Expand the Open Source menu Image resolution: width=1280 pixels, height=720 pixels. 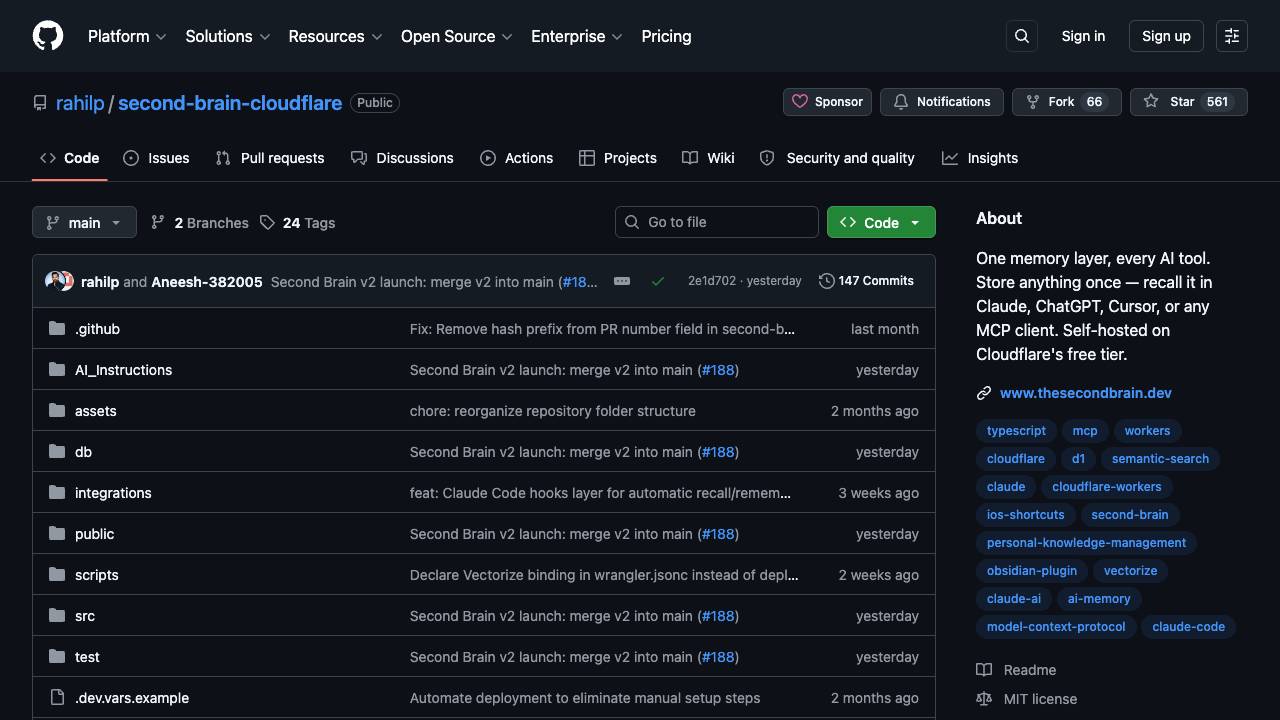point(457,36)
